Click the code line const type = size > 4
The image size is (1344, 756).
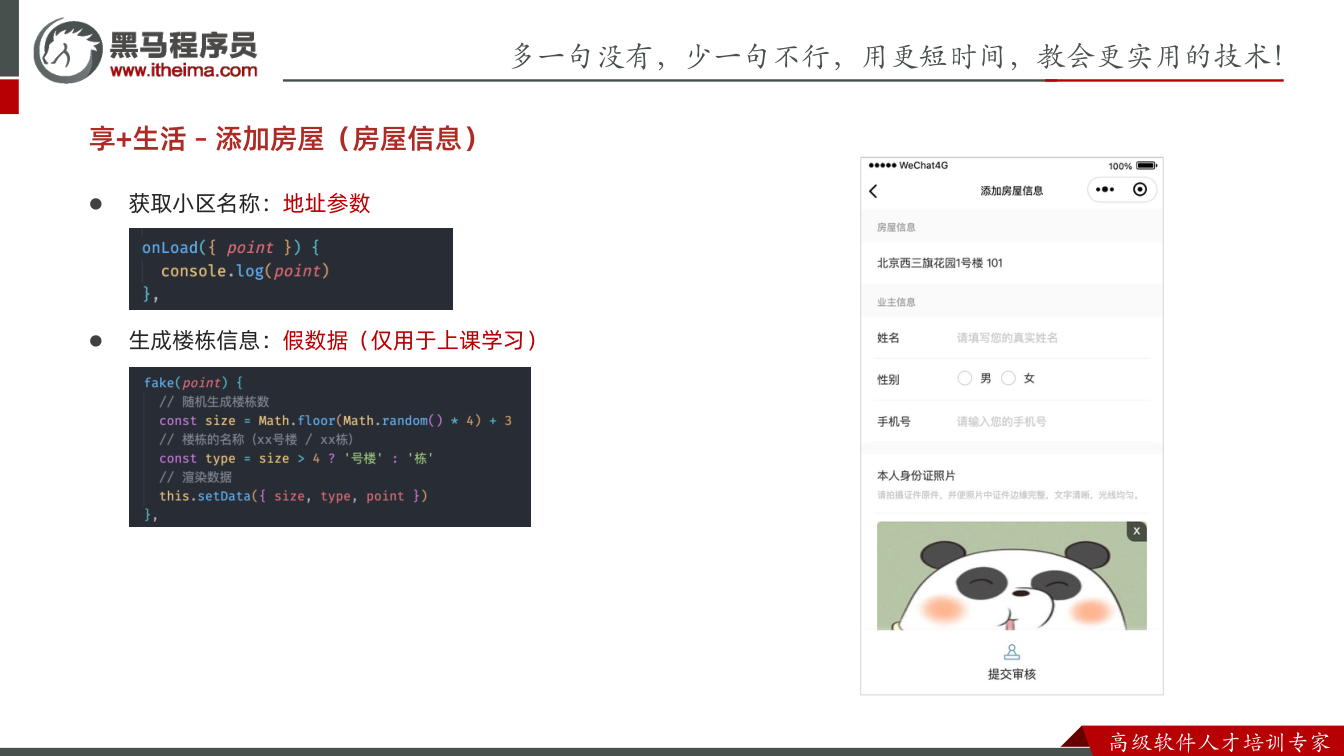click(297, 458)
